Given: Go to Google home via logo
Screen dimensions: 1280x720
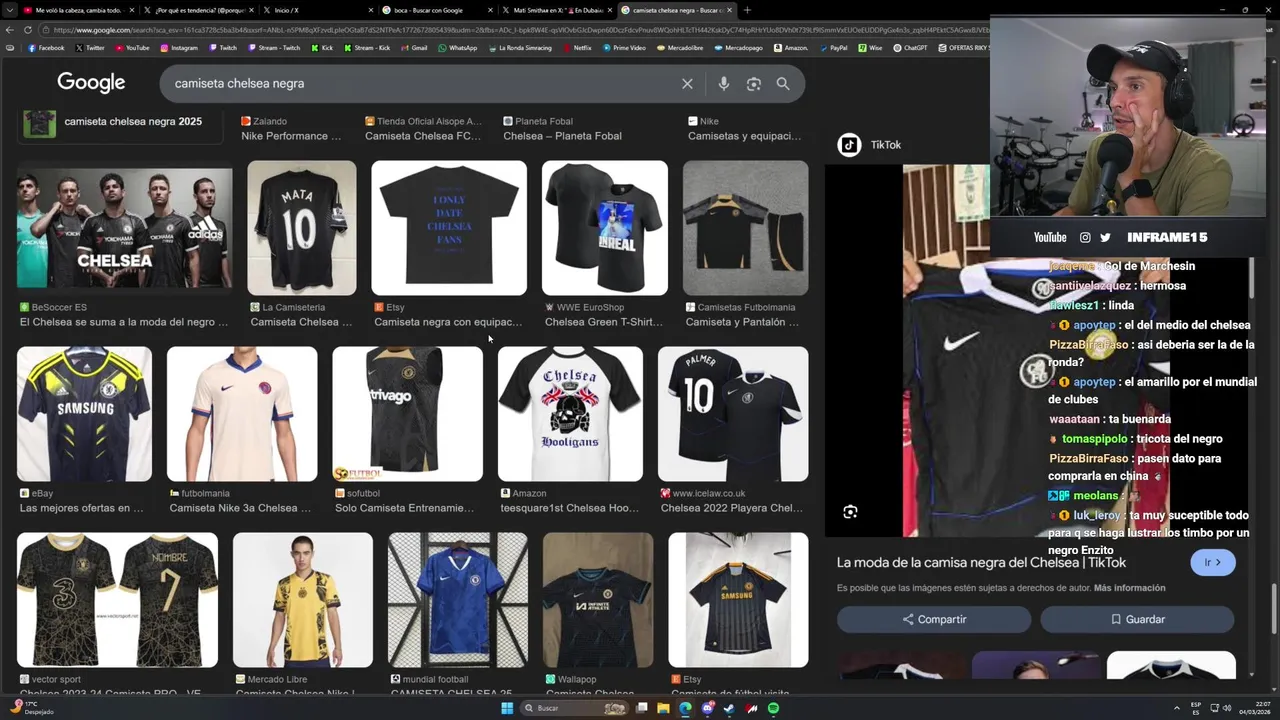Looking at the screenshot, I should point(91,83).
